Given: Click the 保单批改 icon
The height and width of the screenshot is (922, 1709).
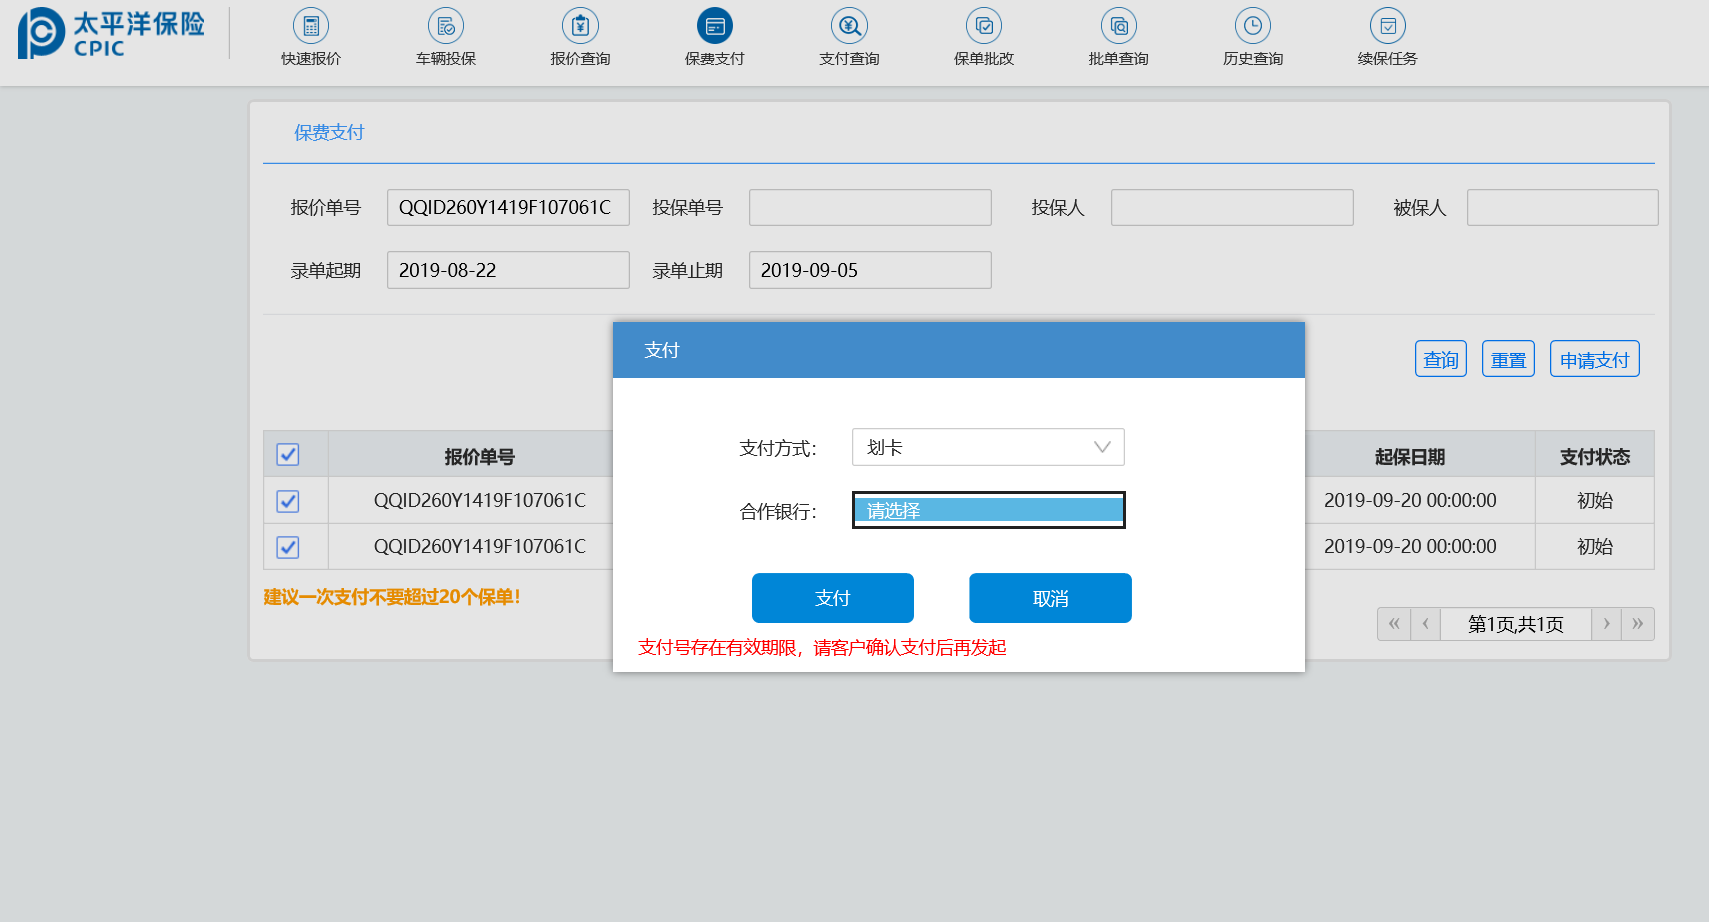Looking at the screenshot, I should click(x=984, y=26).
